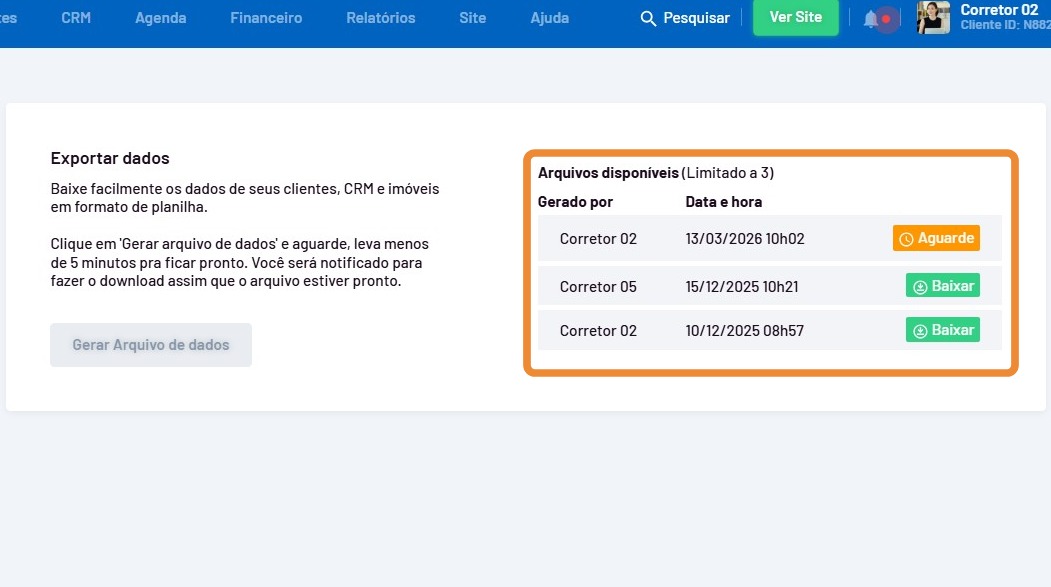Select the Relatórios menu item
1051x587 pixels.
pyautogui.click(x=380, y=18)
